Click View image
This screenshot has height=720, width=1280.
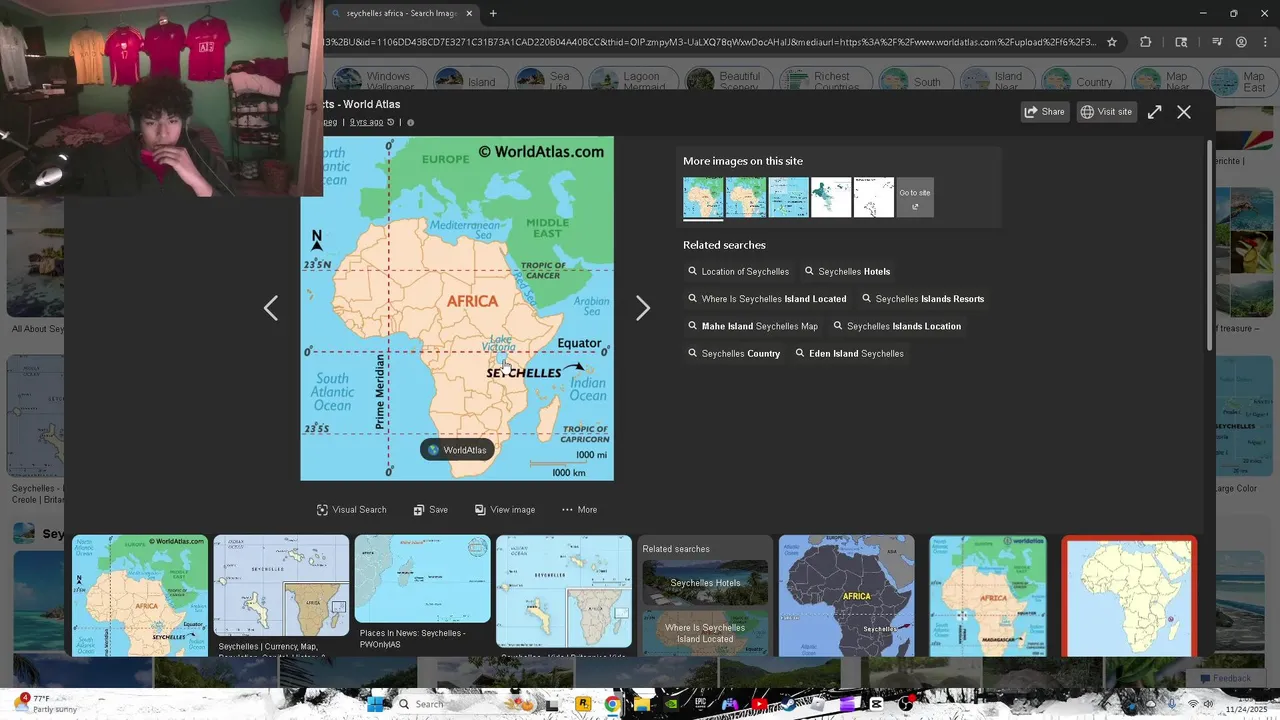(505, 510)
